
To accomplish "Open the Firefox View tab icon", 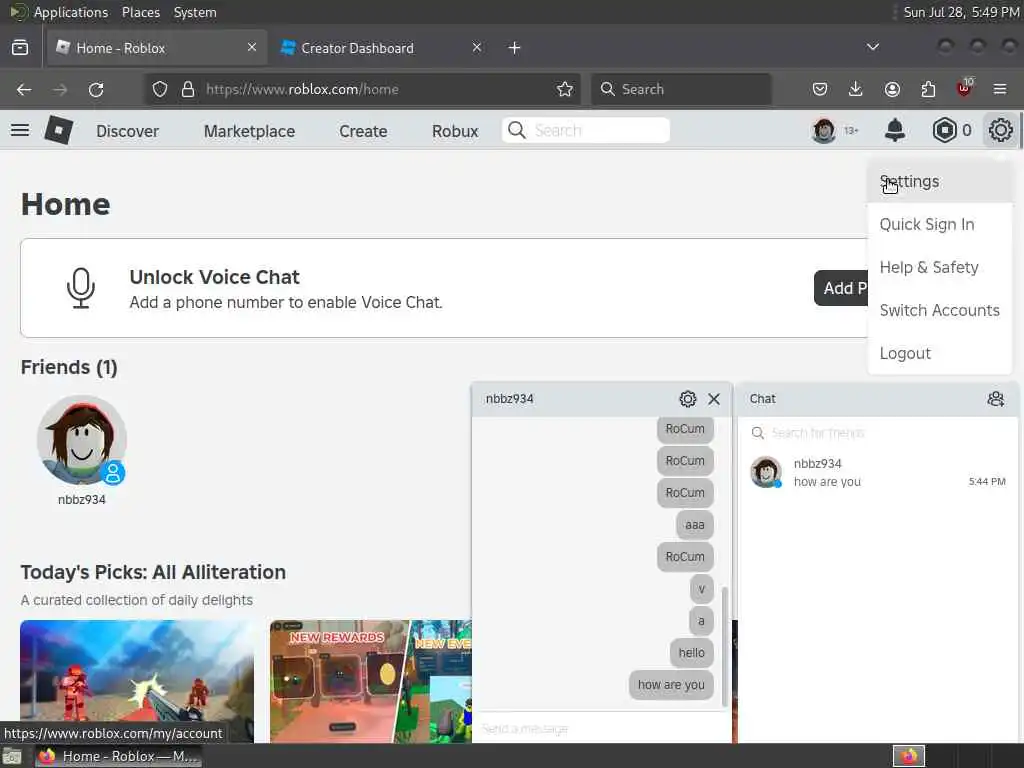I will click(x=20, y=48).
